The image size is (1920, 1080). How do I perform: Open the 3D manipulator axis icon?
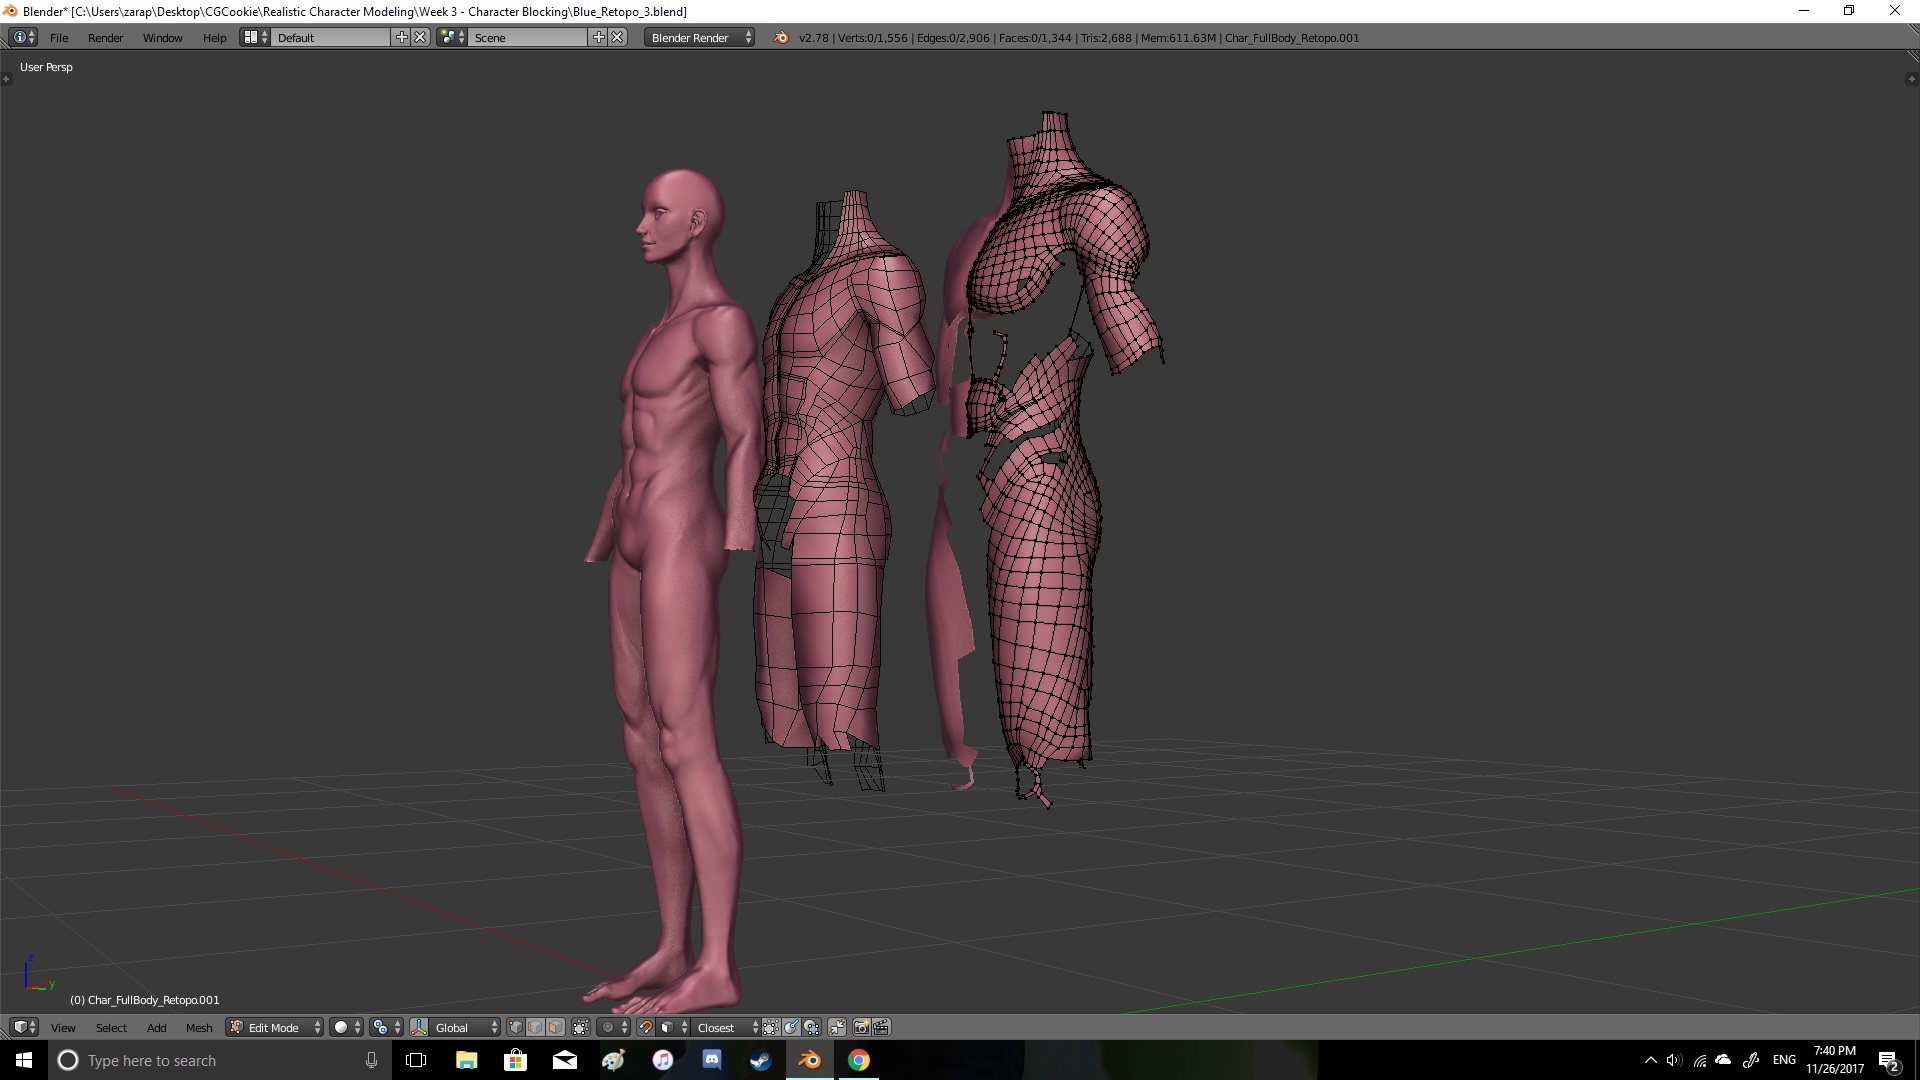[x=419, y=1027]
